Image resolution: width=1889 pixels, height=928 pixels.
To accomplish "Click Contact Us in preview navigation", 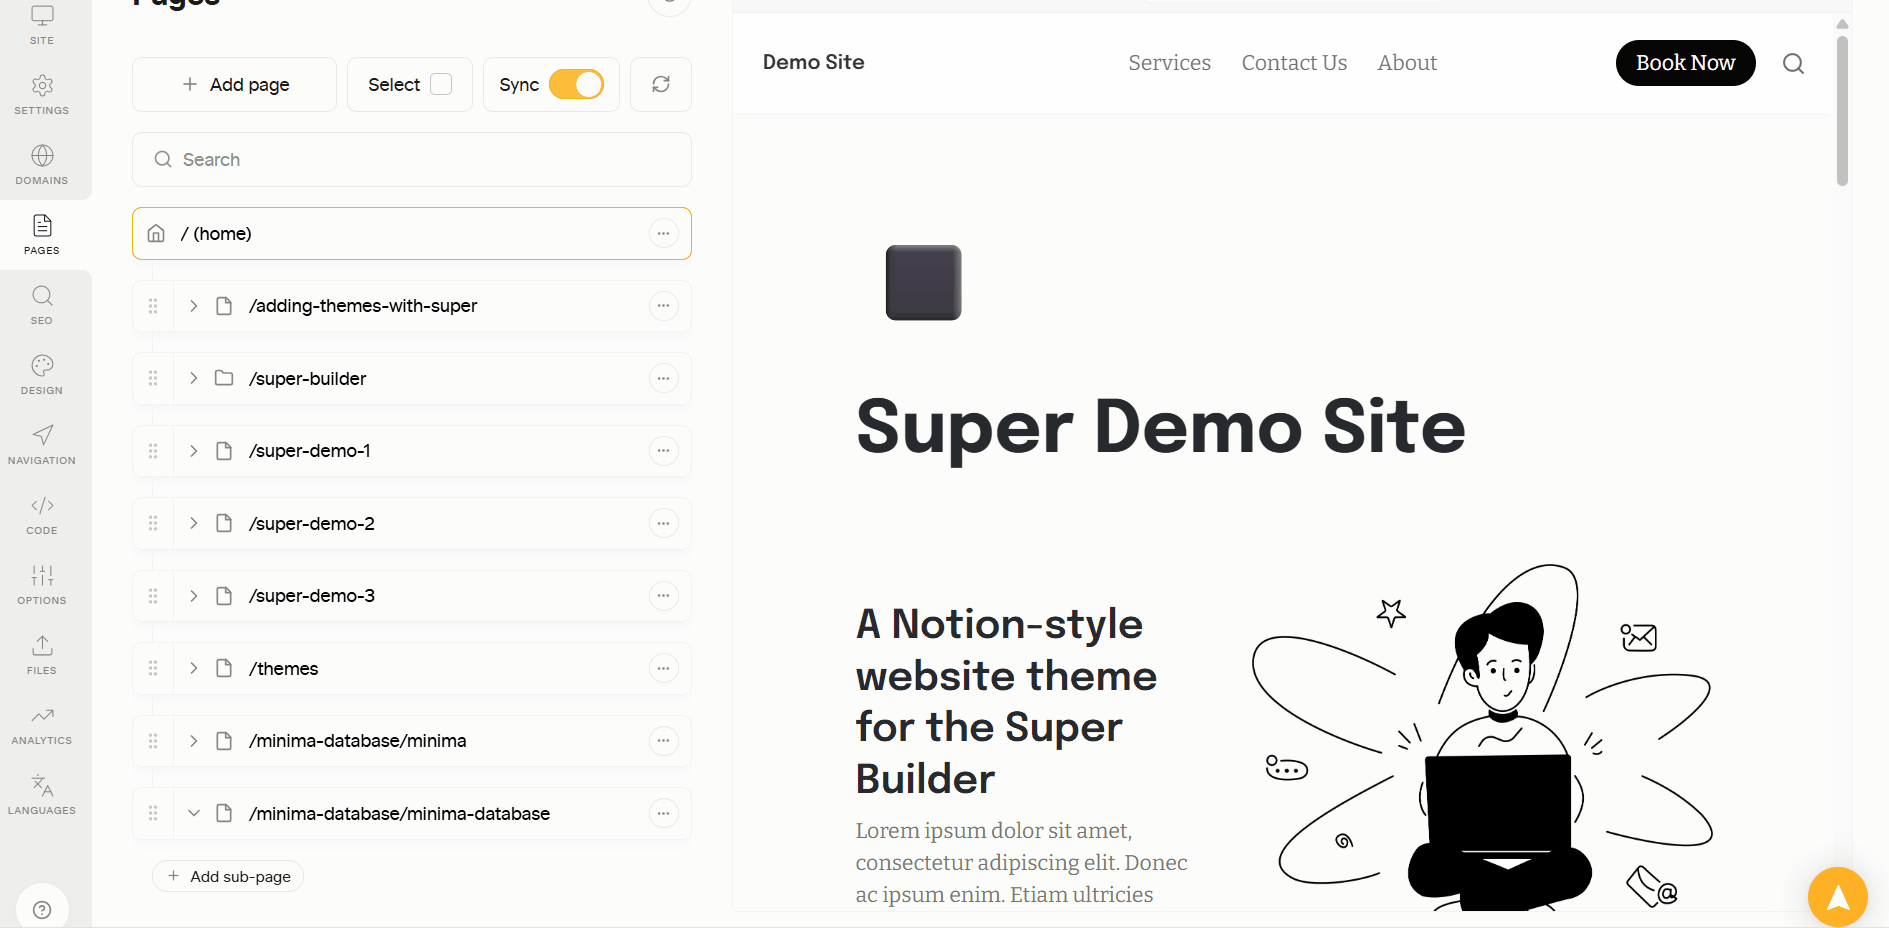I will [x=1294, y=63].
